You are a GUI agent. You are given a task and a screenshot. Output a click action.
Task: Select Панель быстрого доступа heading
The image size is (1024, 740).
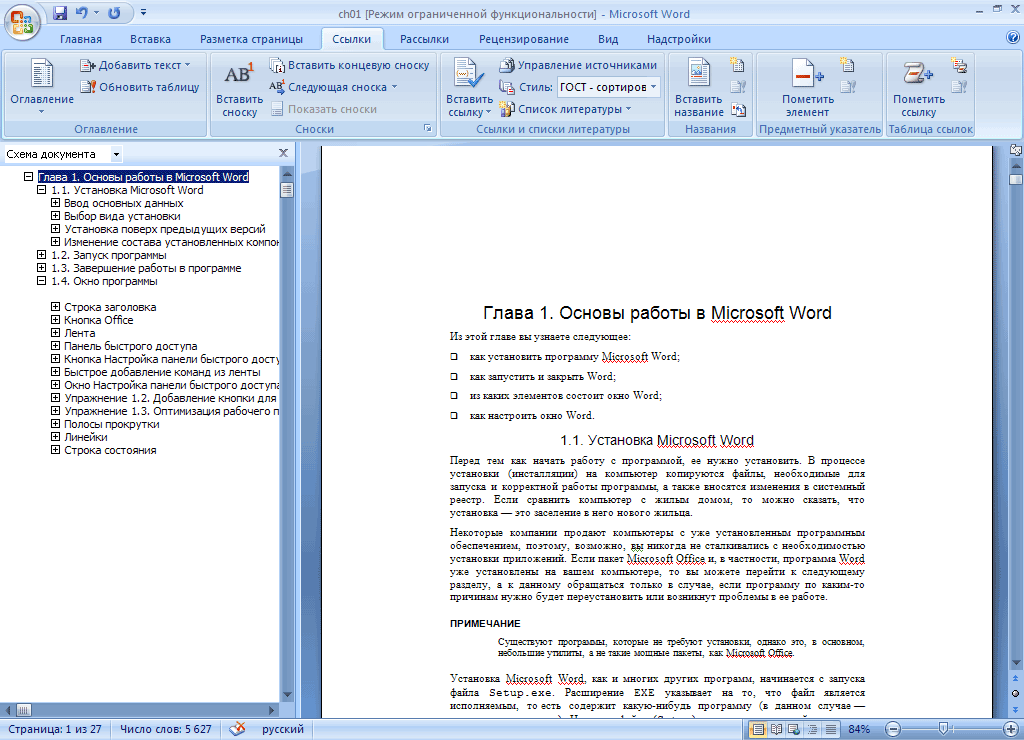pos(131,346)
